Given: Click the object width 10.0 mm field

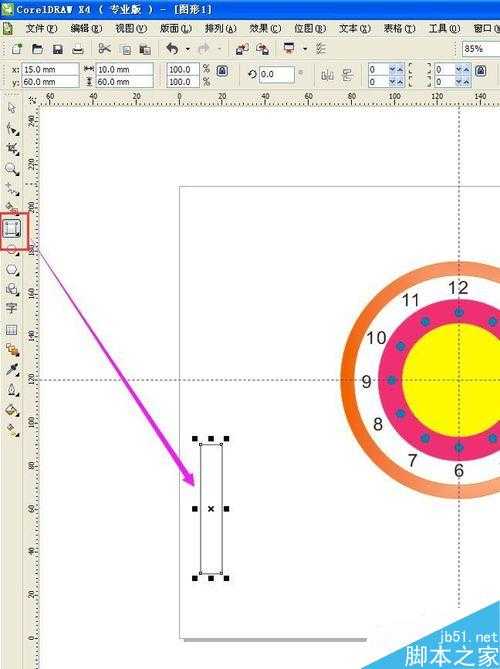Looking at the screenshot, I should [125, 69].
